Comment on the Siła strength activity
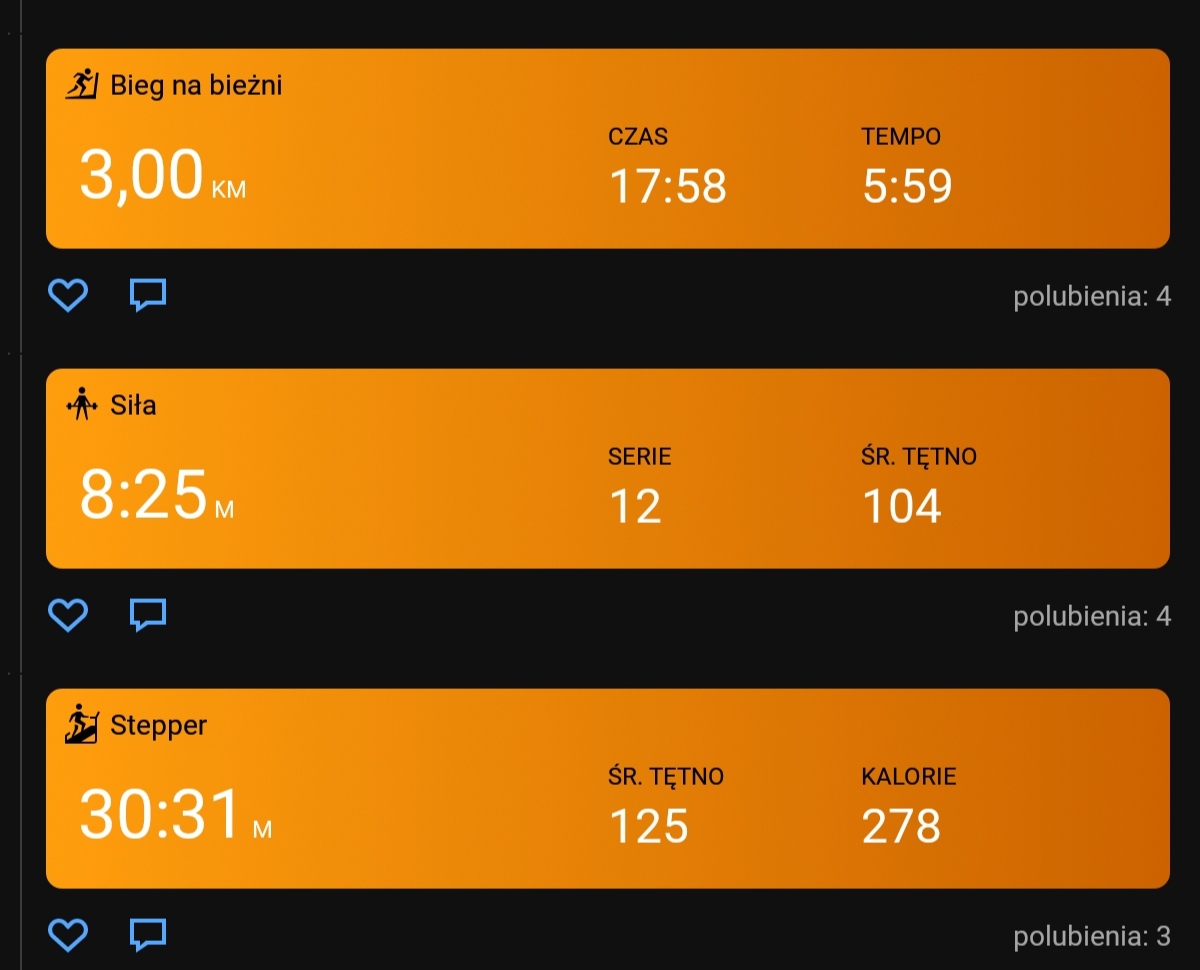 point(148,615)
